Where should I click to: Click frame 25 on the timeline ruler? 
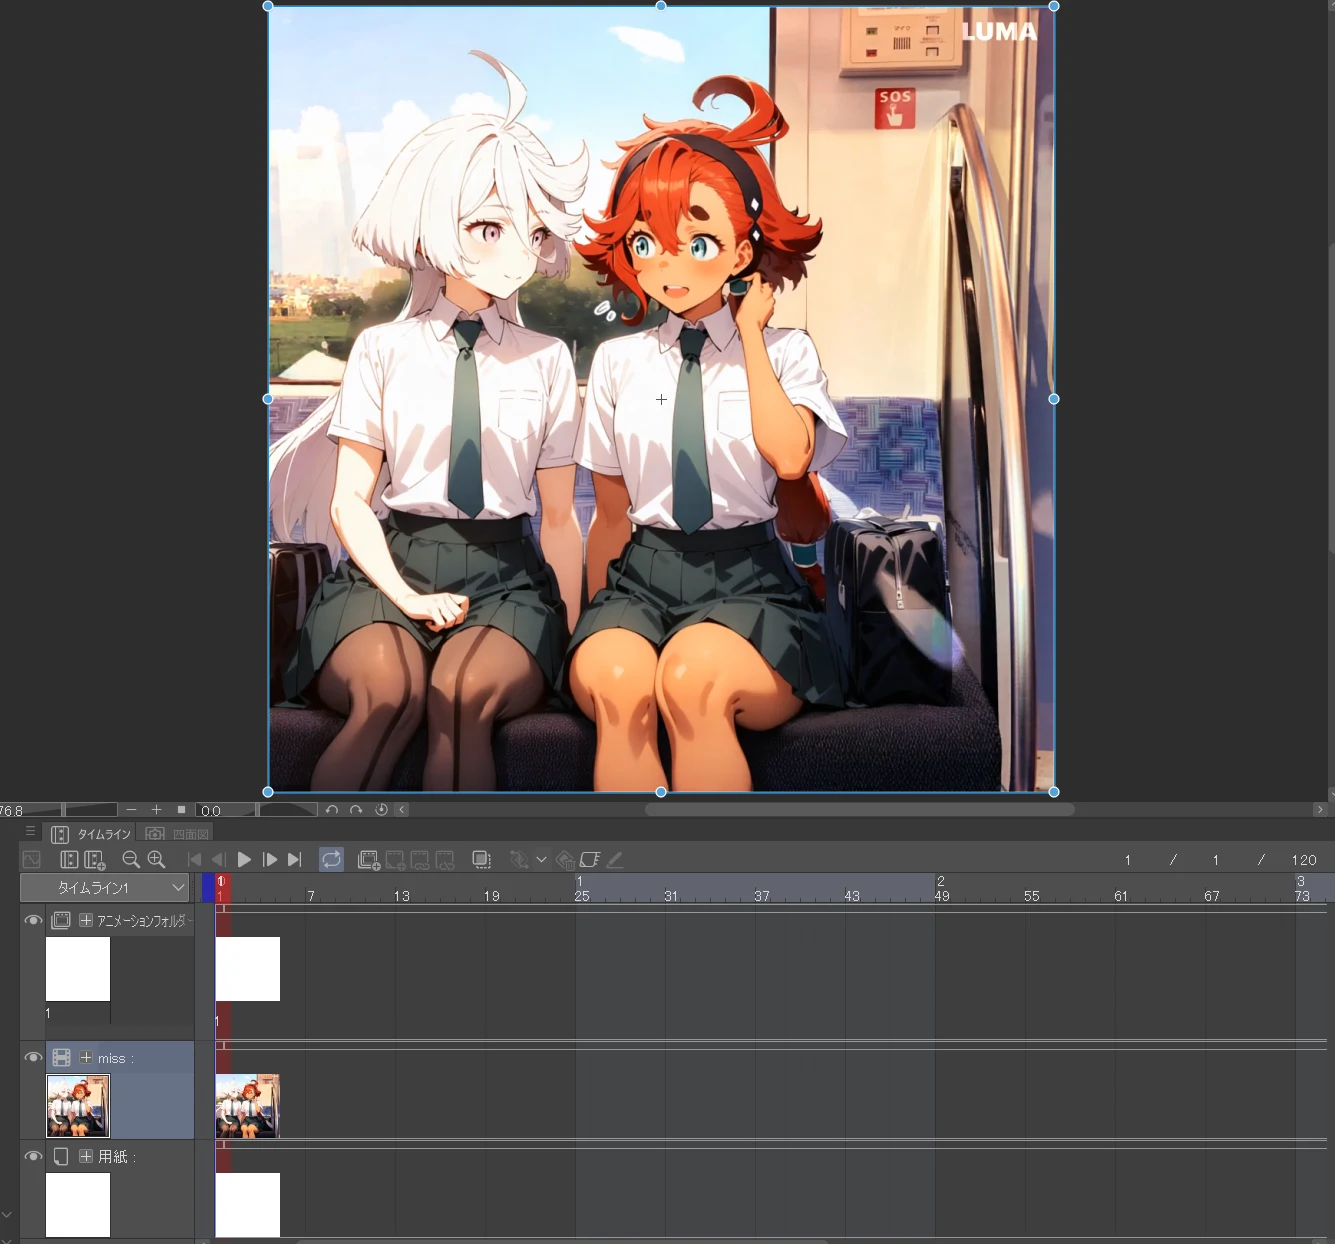582,896
